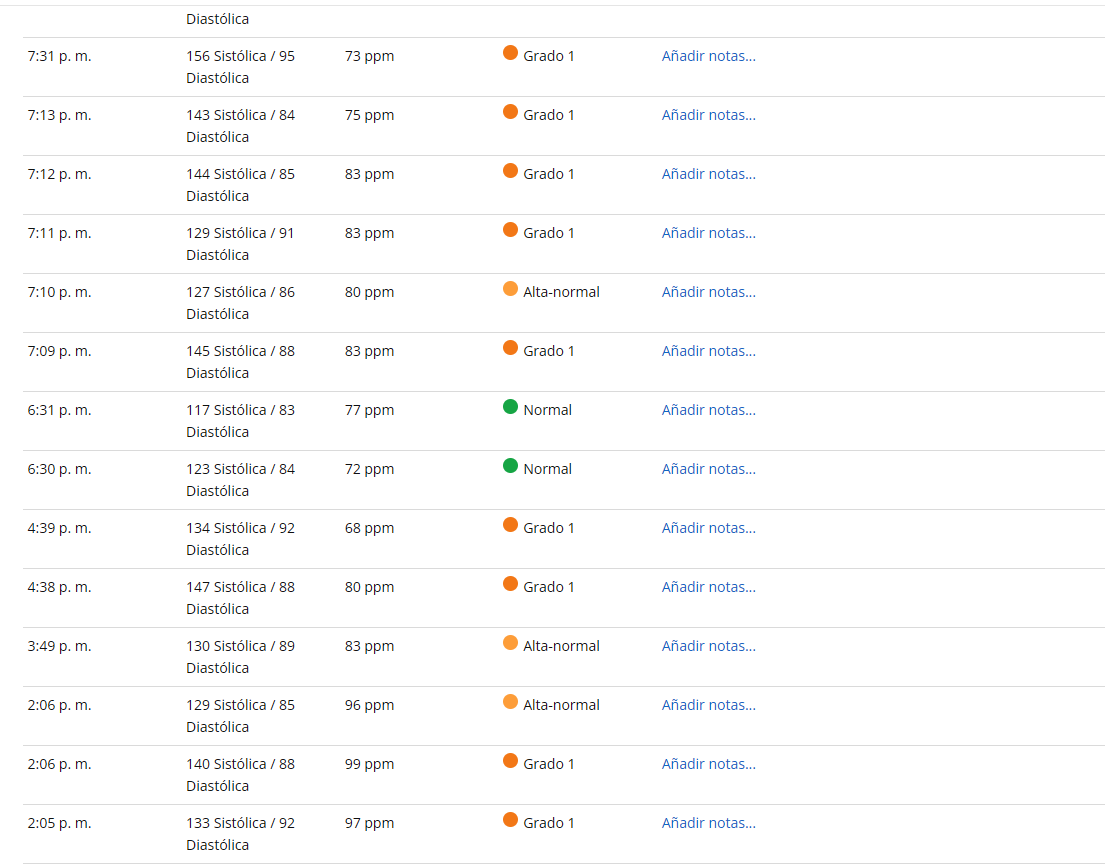Click the Grado 1 dot at 7:09 p. m.
1105x866 pixels.
[510, 348]
